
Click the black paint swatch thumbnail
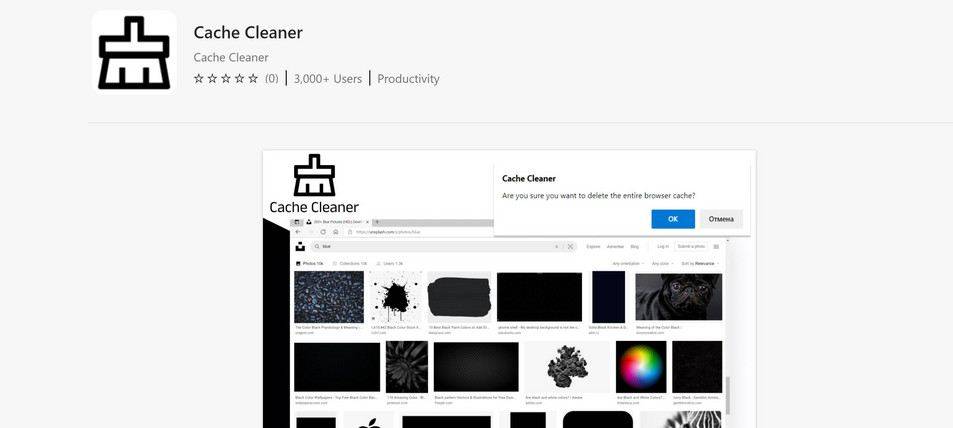pyautogui.click(x=459, y=297)
